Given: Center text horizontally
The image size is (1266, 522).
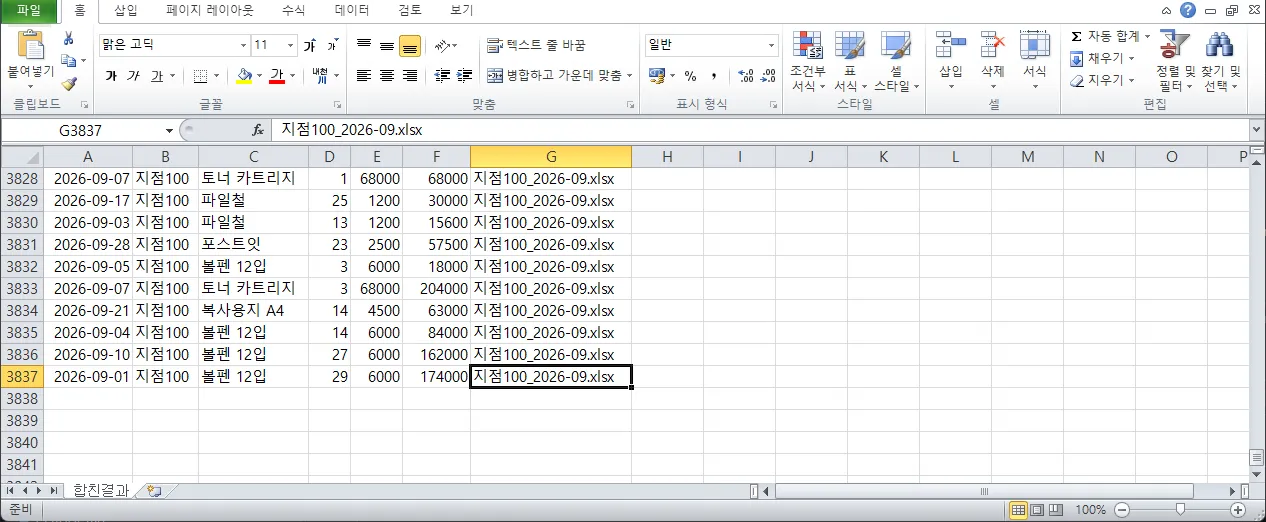Looking at the screenshot, I should (x=387, y=76).
